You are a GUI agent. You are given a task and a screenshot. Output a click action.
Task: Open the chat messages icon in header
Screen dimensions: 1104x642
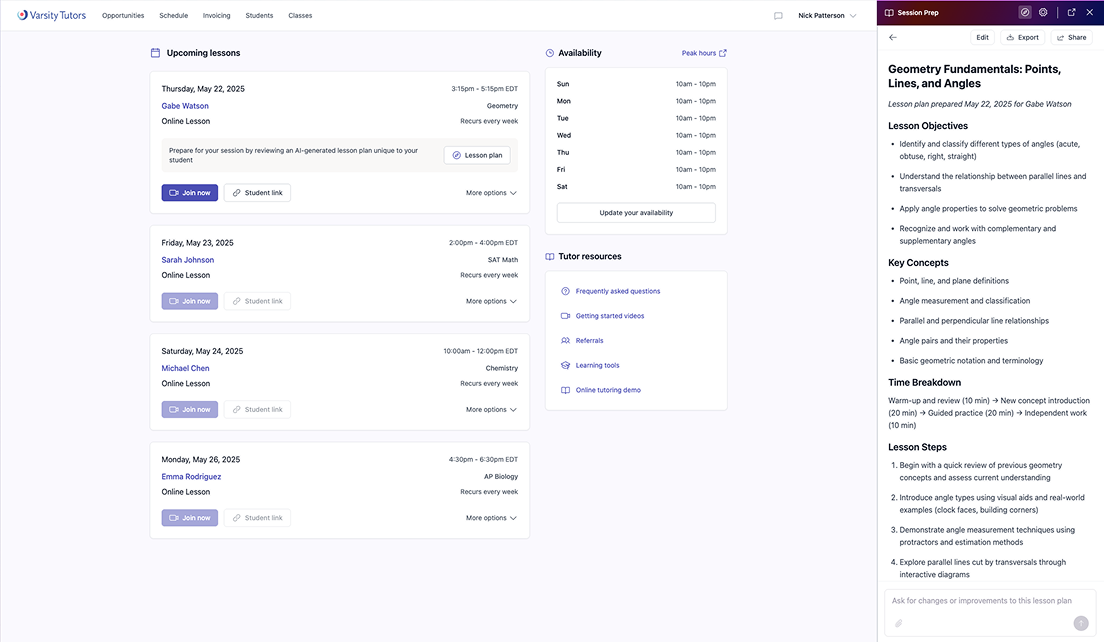coord(778,16)
